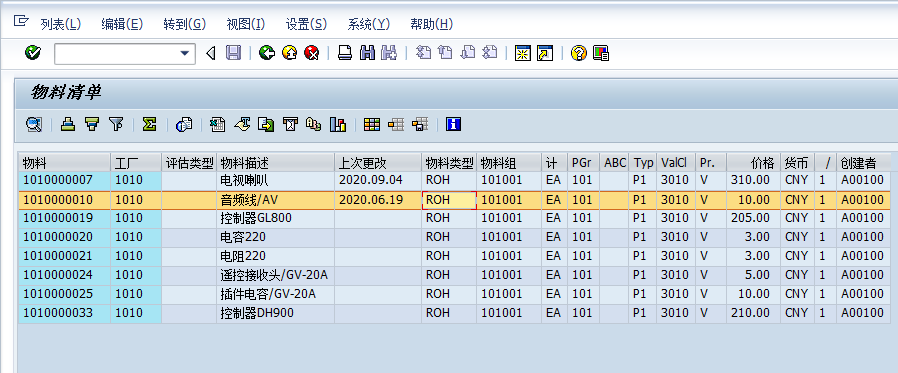
Task: Jump to the first page icon
Action: [x=423, y=53]
